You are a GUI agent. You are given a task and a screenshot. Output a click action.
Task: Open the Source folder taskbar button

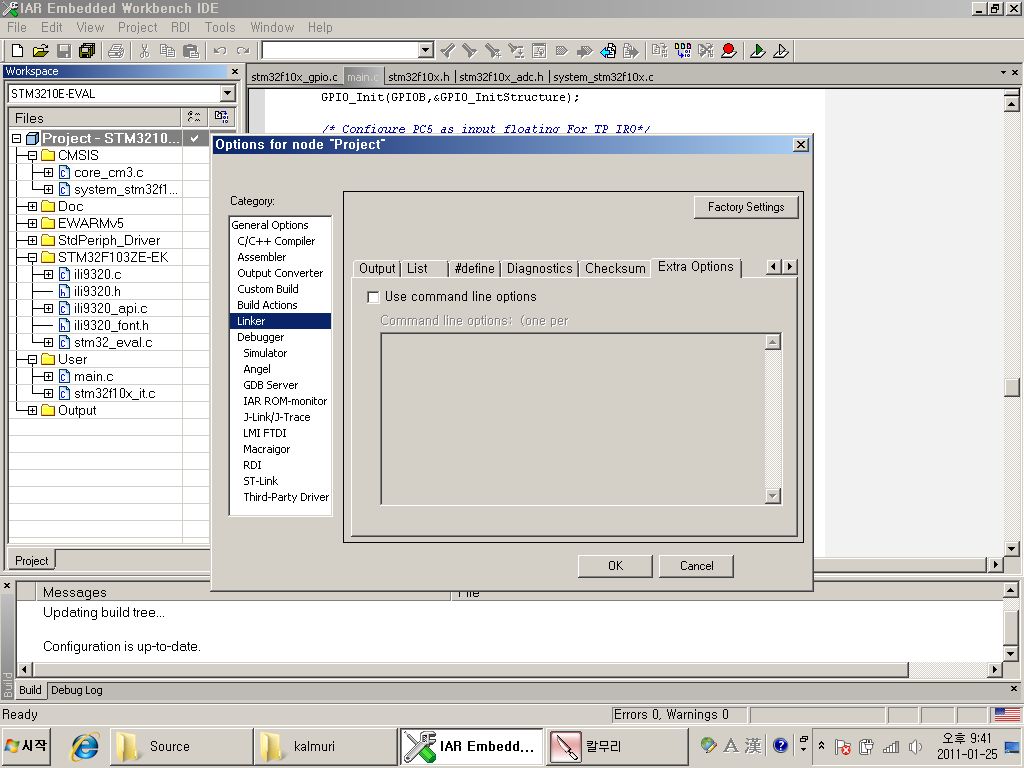tap(181, 746)
